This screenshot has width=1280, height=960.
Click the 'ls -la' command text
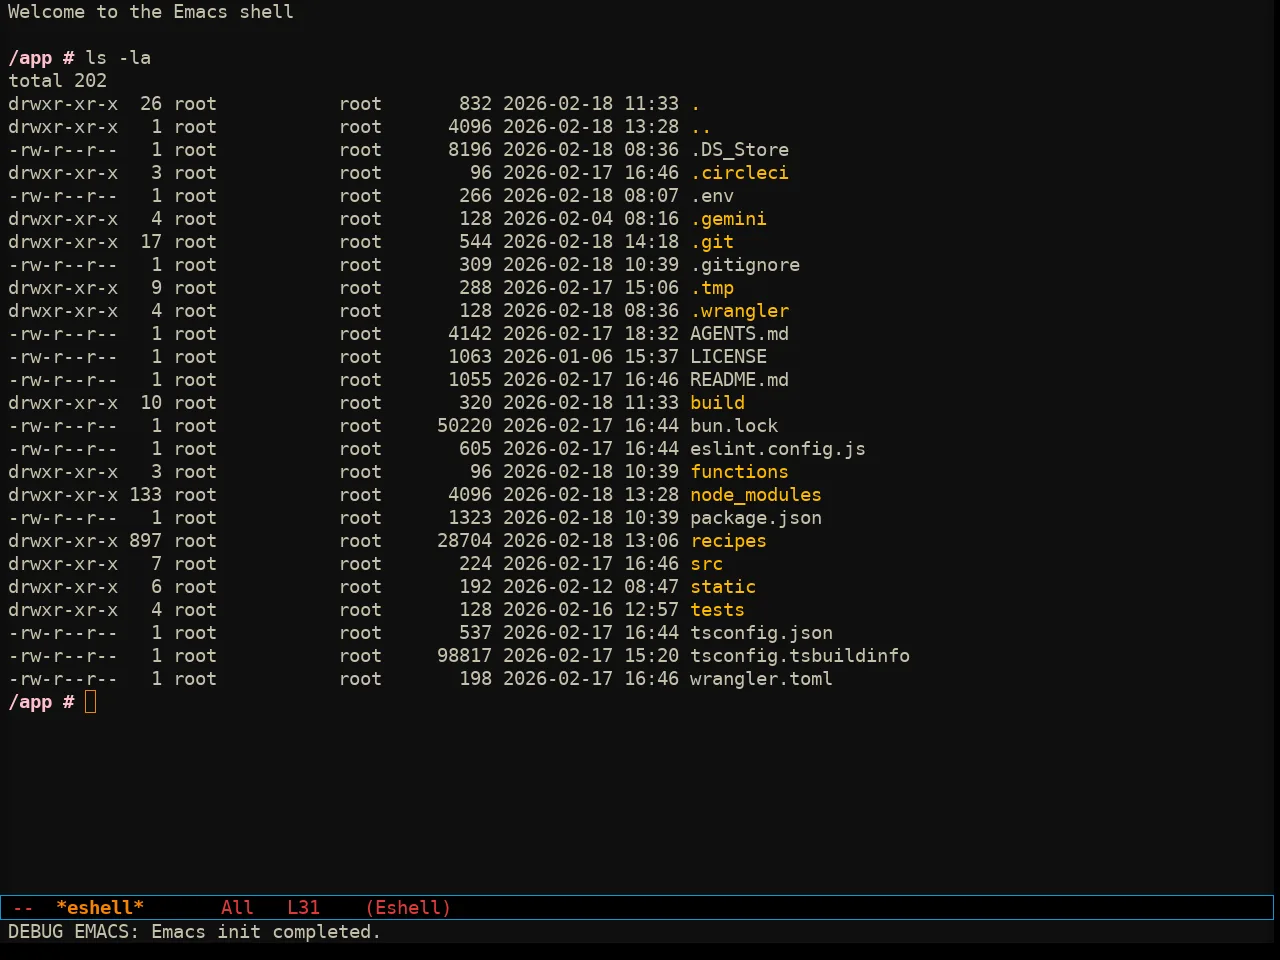(118, 58)
